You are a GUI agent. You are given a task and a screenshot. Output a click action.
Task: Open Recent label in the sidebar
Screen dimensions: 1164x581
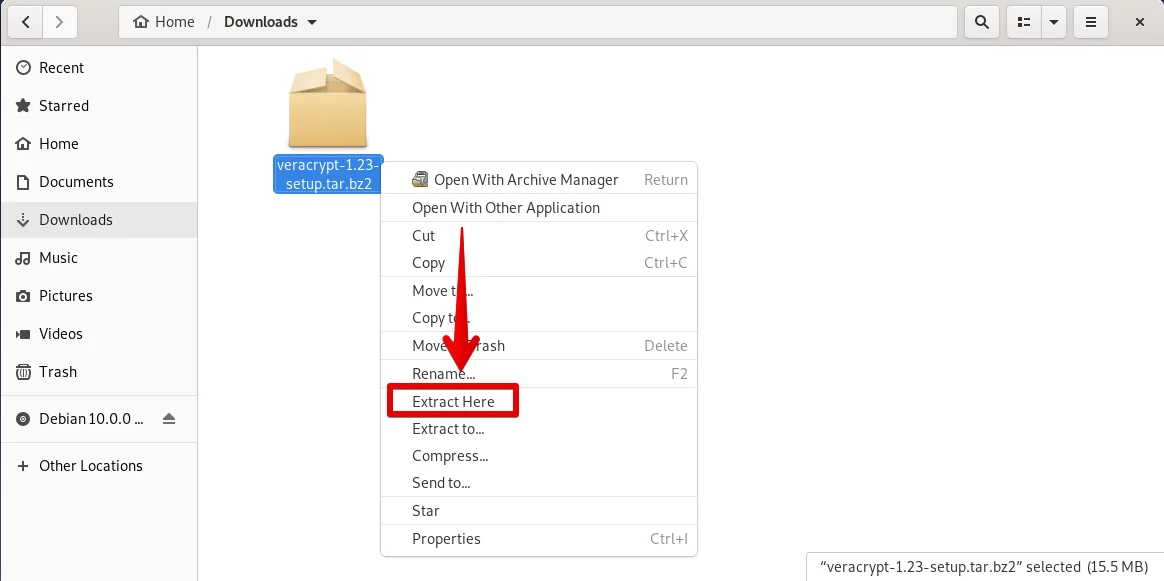[x=62, y=68]
